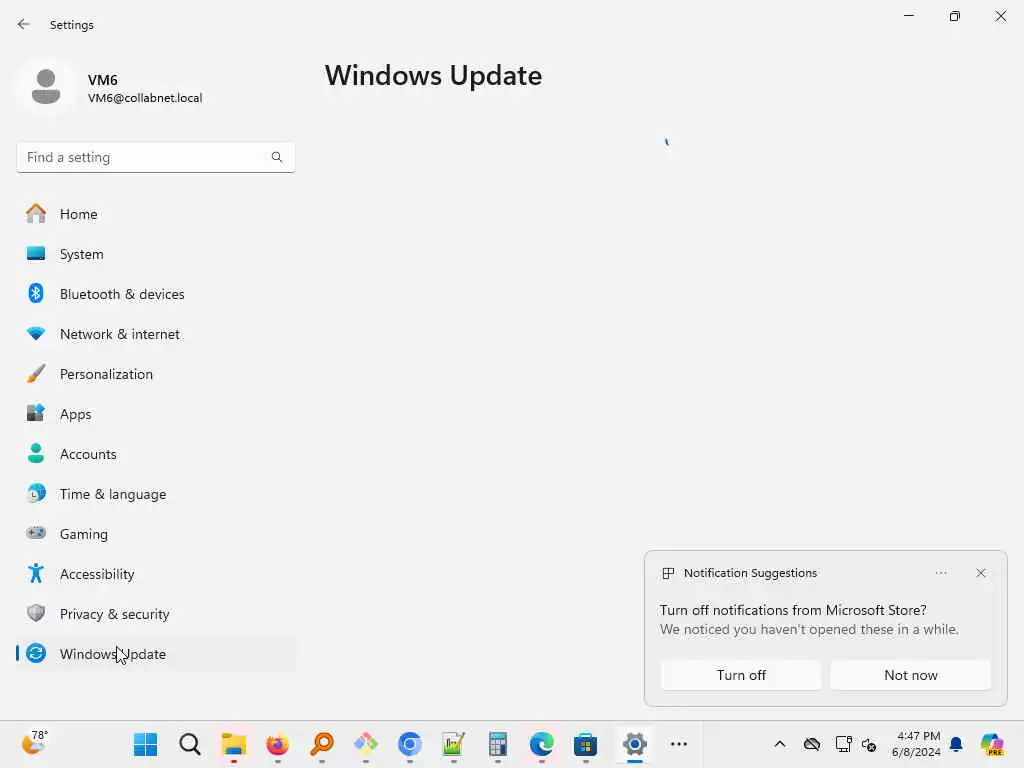This screenshot has width=1024, height=768.
Task: Launch File Explorer from the taskbar
Action: 234,744
